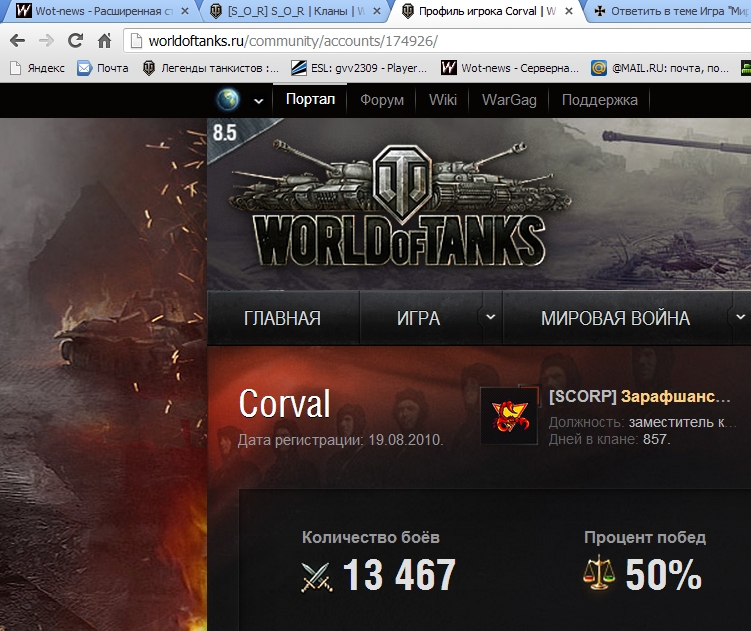Viewport: 751px width, 631px height.
Task: Select Портал in the top navigation
Action: [x=310, y=100]
